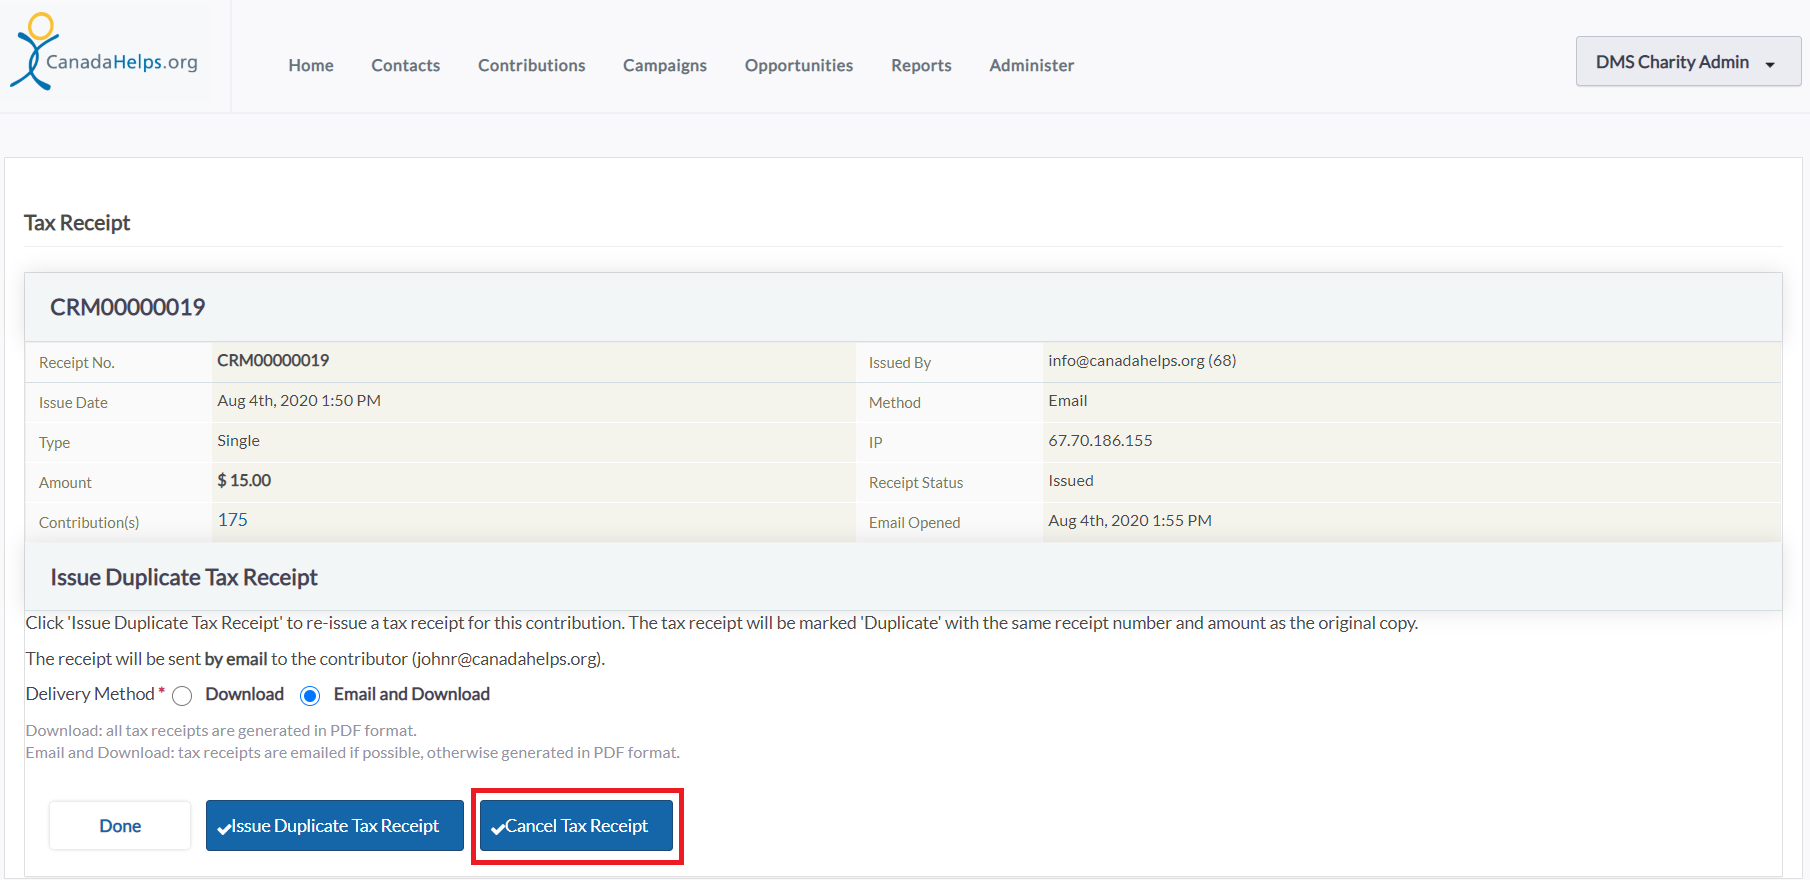
Task: Select the Download delivery method radio button
Action: (182, 696)
